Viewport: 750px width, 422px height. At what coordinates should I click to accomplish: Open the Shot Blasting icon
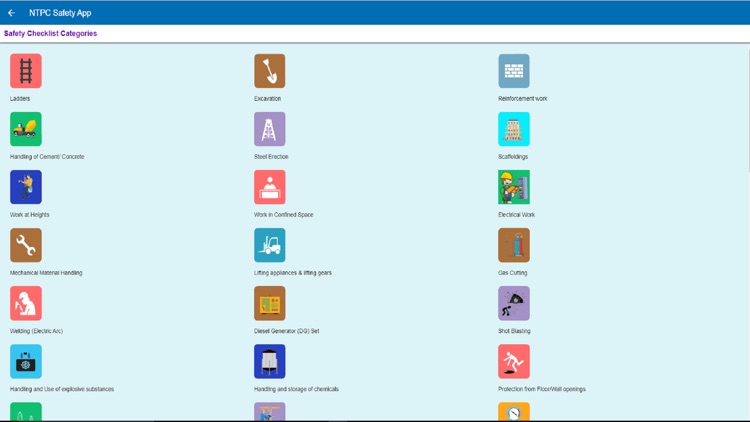coord(514,303)
